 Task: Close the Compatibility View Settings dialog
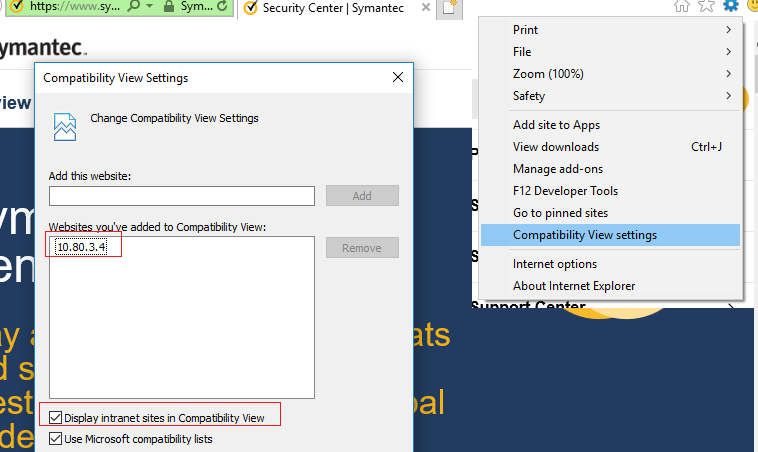click(x=398, y=77)
